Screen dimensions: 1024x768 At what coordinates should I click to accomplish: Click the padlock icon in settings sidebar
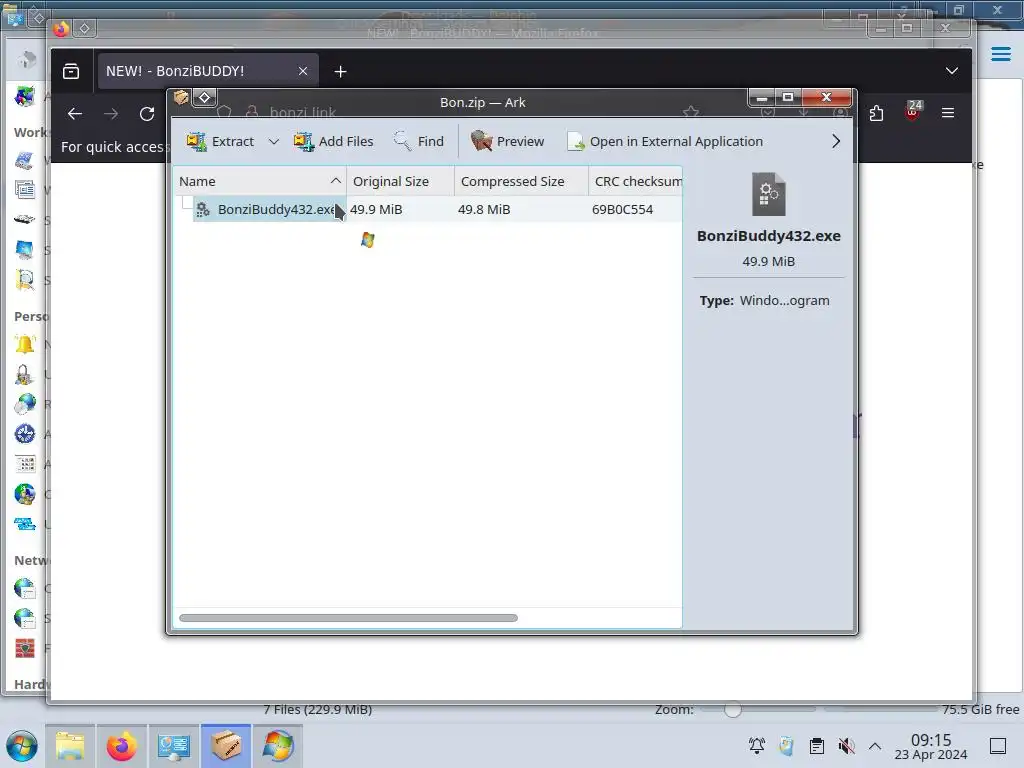tap(25, 374)
